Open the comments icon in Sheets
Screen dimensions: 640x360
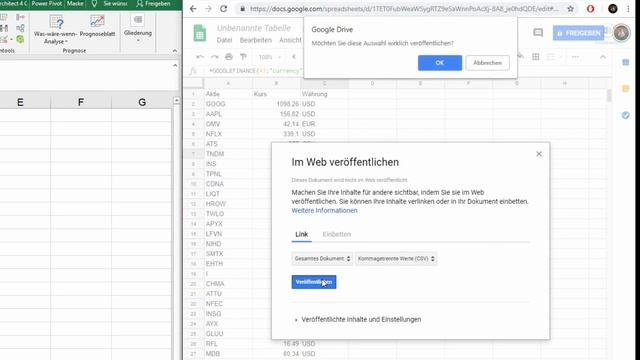[x=538, y=33]
